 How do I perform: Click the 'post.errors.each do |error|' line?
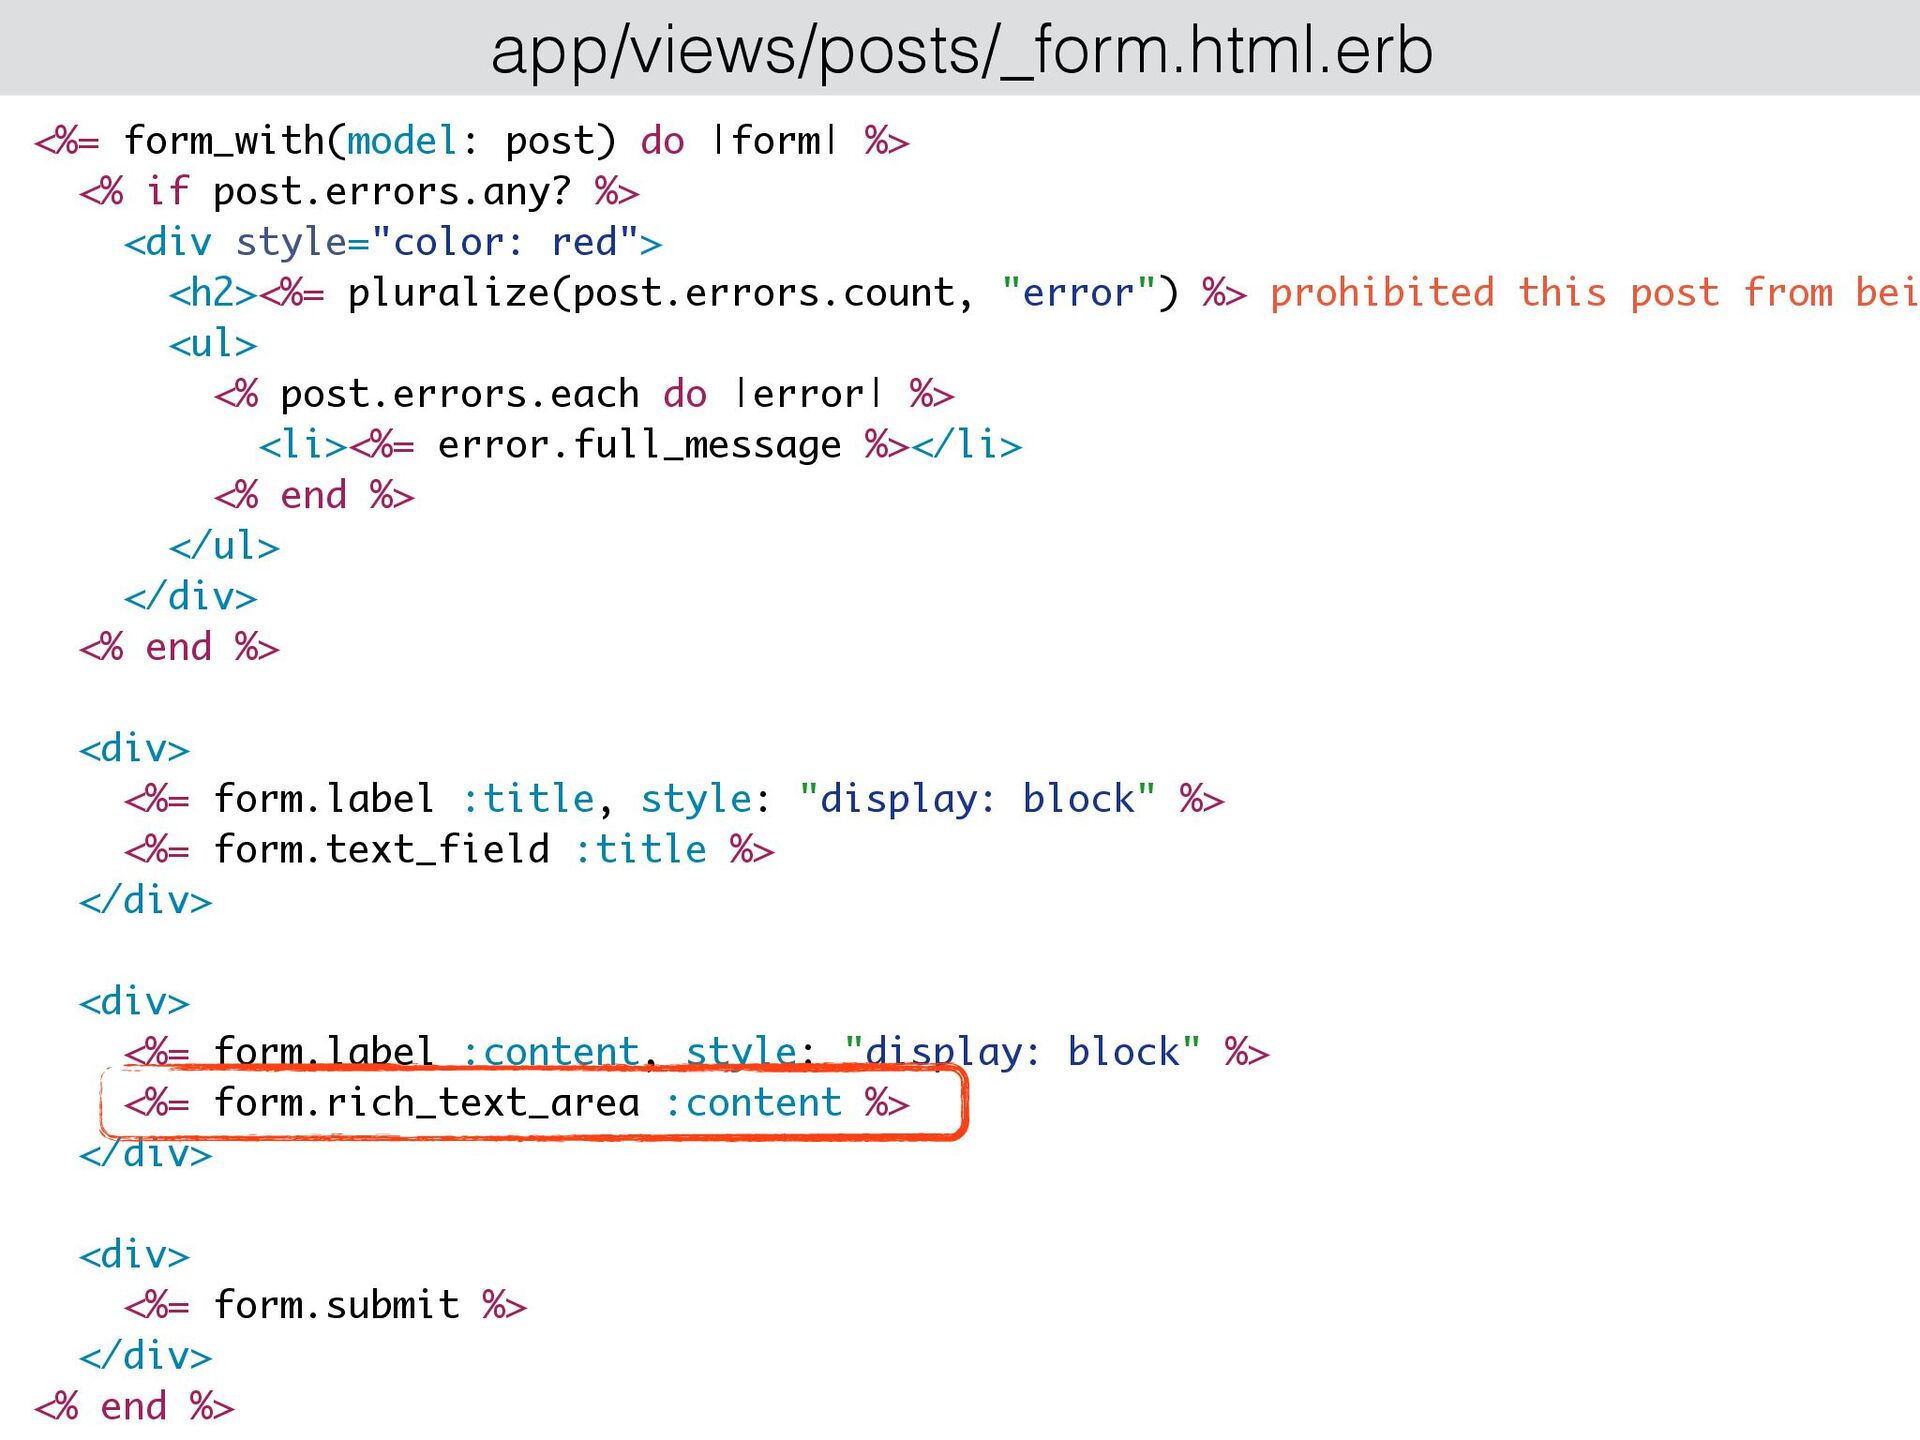point(583,394)
